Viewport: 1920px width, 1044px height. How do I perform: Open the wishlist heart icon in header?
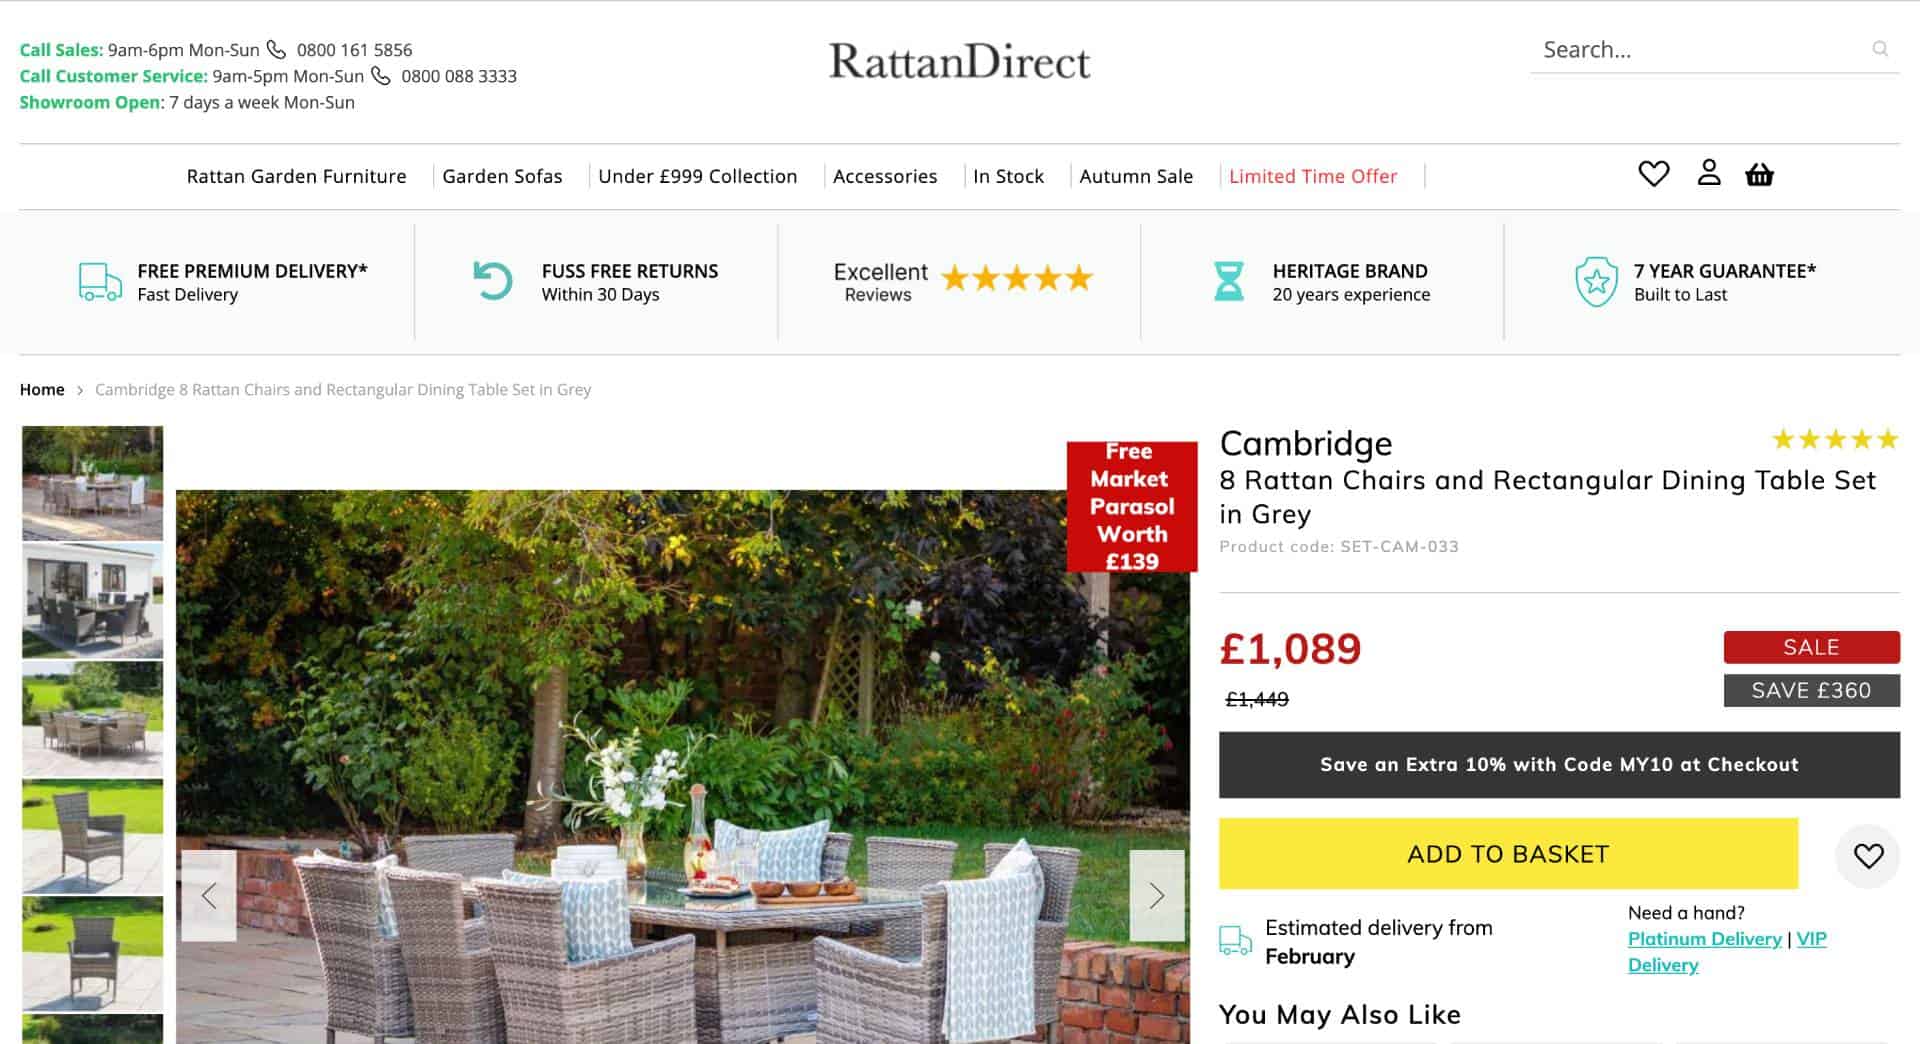[1653, 174]
